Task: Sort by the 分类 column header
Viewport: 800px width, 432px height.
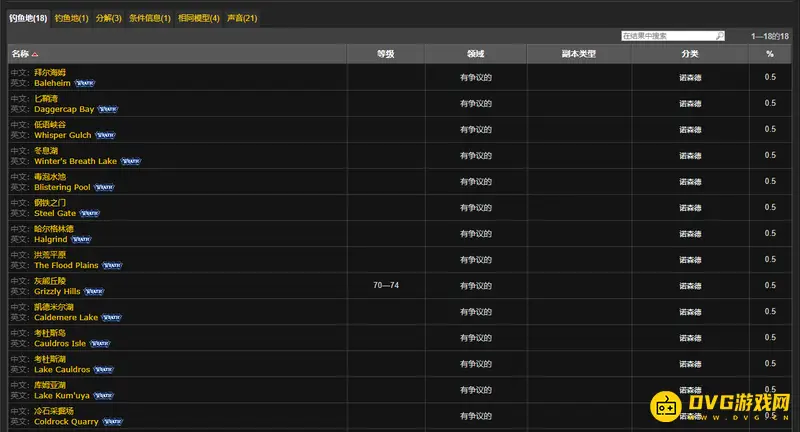Action: tap(690, 54)
